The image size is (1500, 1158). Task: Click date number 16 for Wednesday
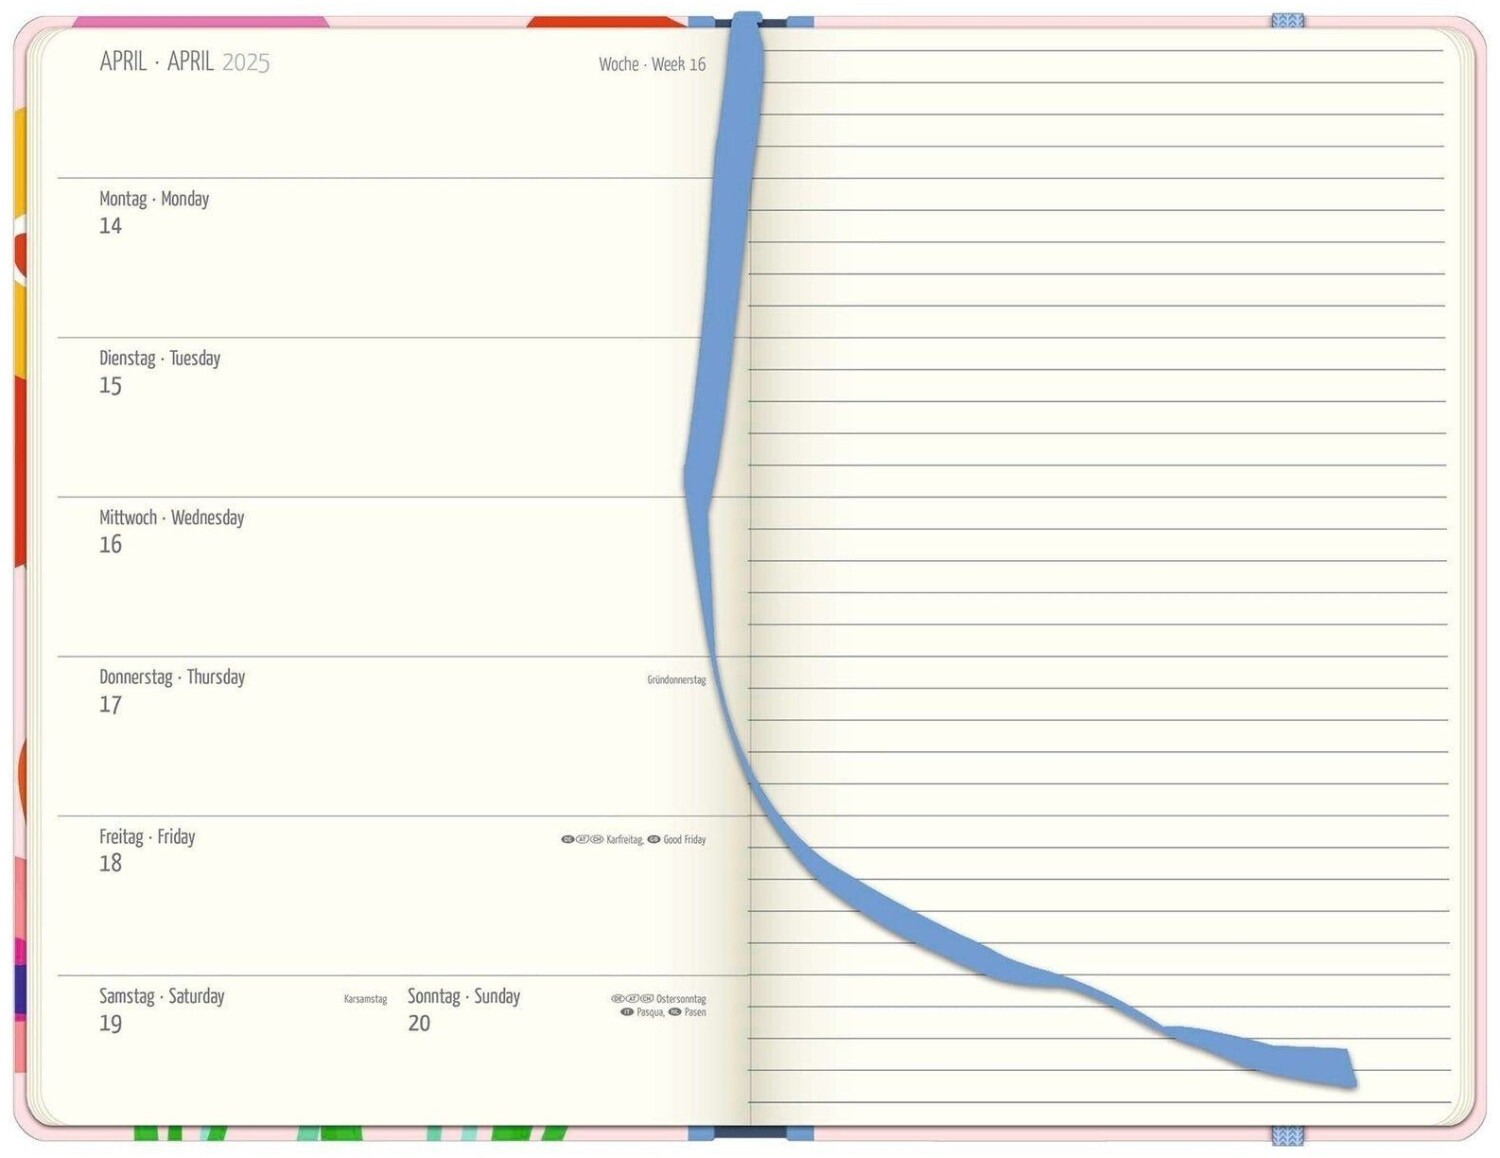click(110, 545)
